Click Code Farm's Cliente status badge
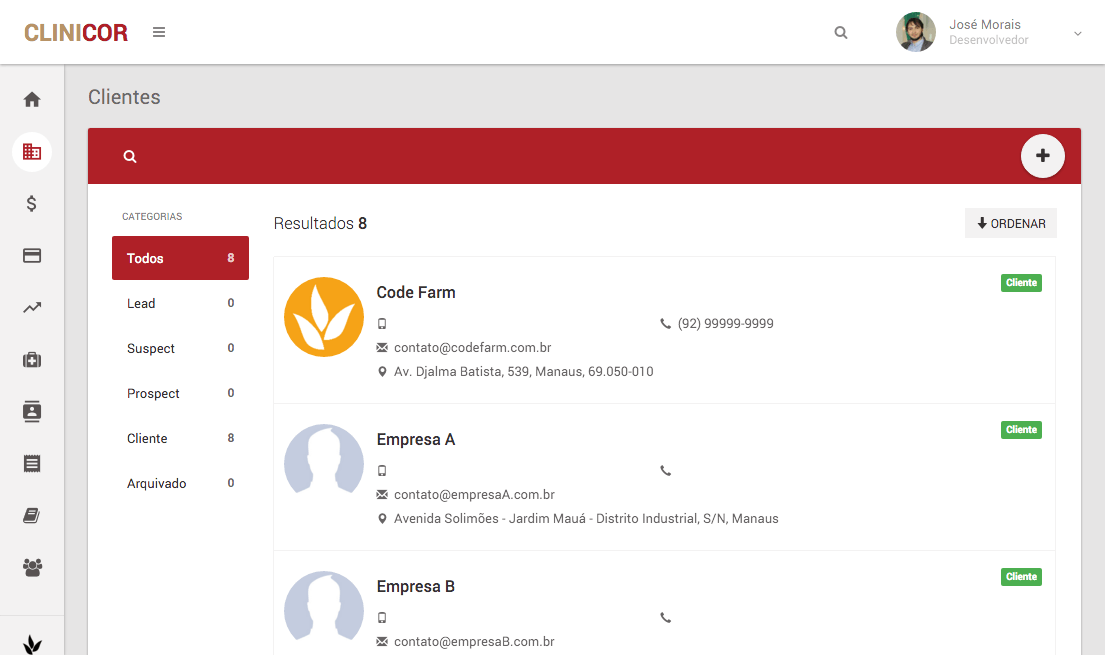This screenshot has height=655, width=1105. click(x=1021, y=283)
